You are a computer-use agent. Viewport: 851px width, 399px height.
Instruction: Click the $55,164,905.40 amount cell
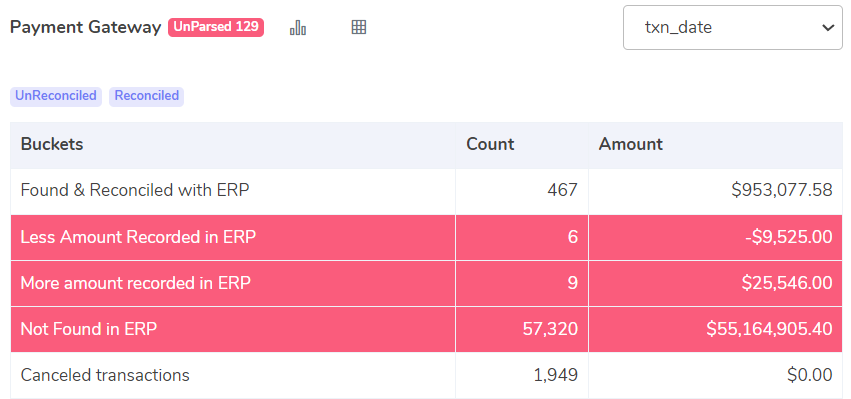pos(716,330)
